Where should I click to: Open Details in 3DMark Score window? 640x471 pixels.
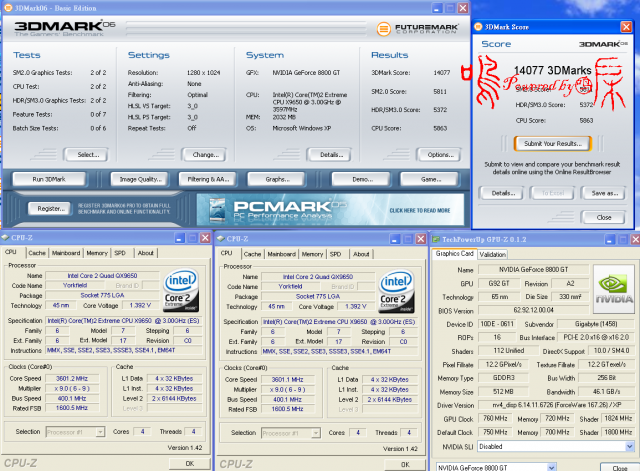pyautogui.click(x=502, y=193)
